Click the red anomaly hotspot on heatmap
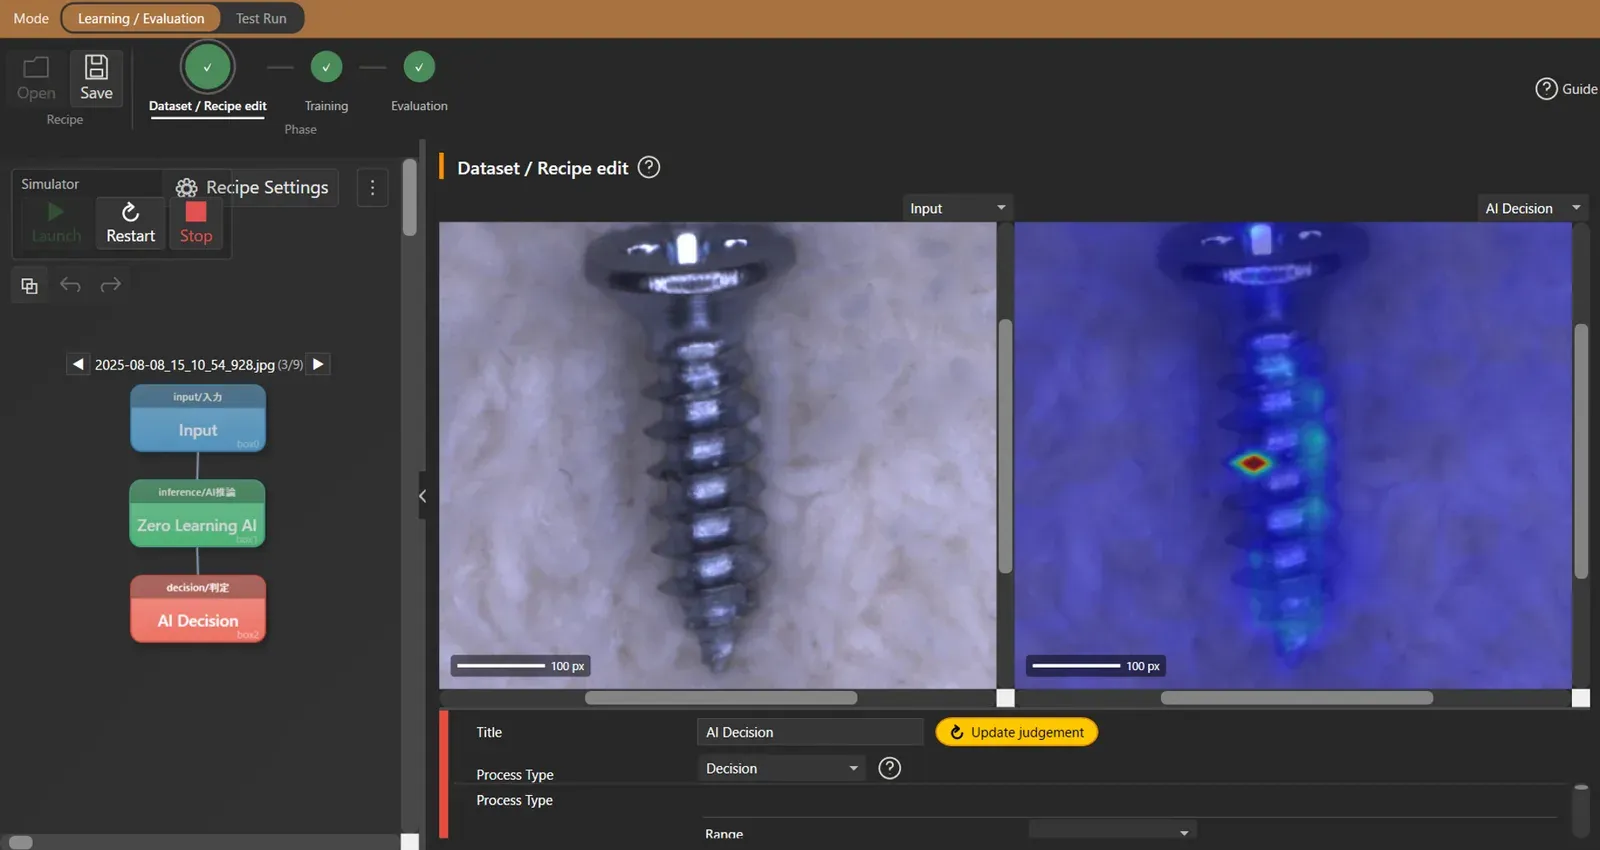The image size is (1600, 850). click(1252, 462)
